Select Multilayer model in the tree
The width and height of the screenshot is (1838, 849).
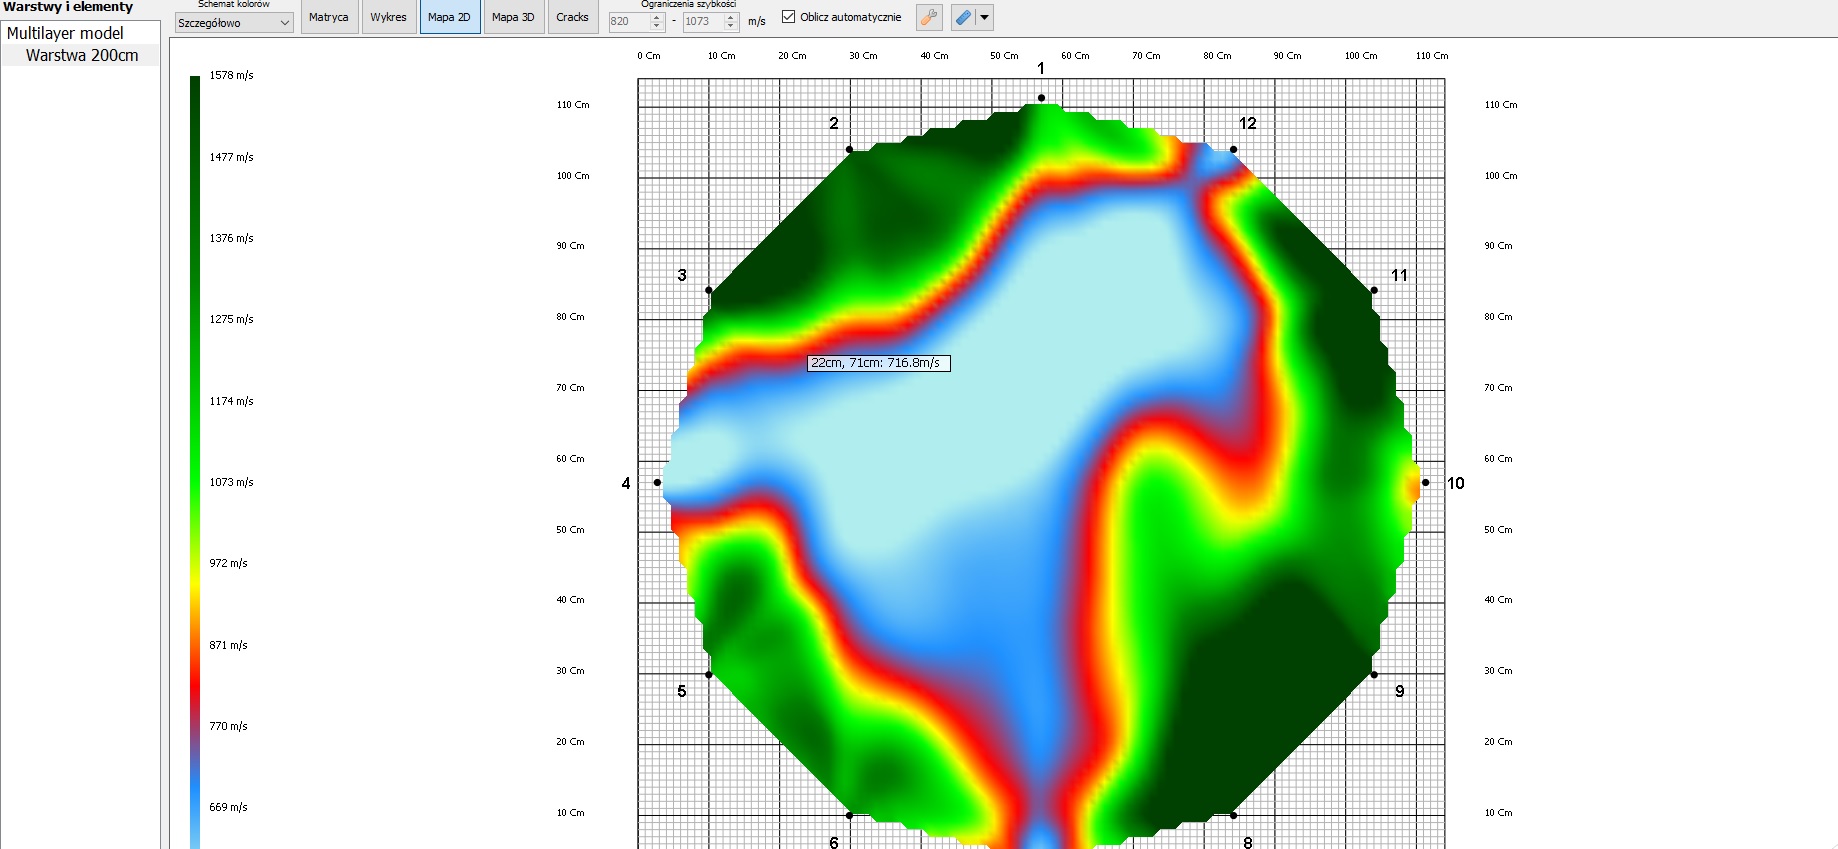pos(65,33)
